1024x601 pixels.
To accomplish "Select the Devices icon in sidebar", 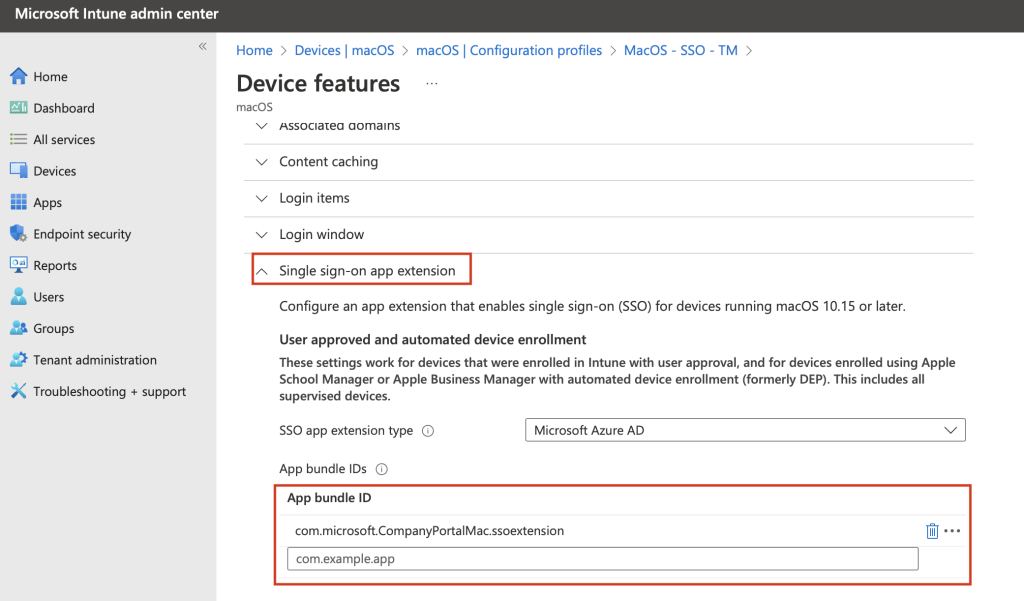I will coord(18,171).
